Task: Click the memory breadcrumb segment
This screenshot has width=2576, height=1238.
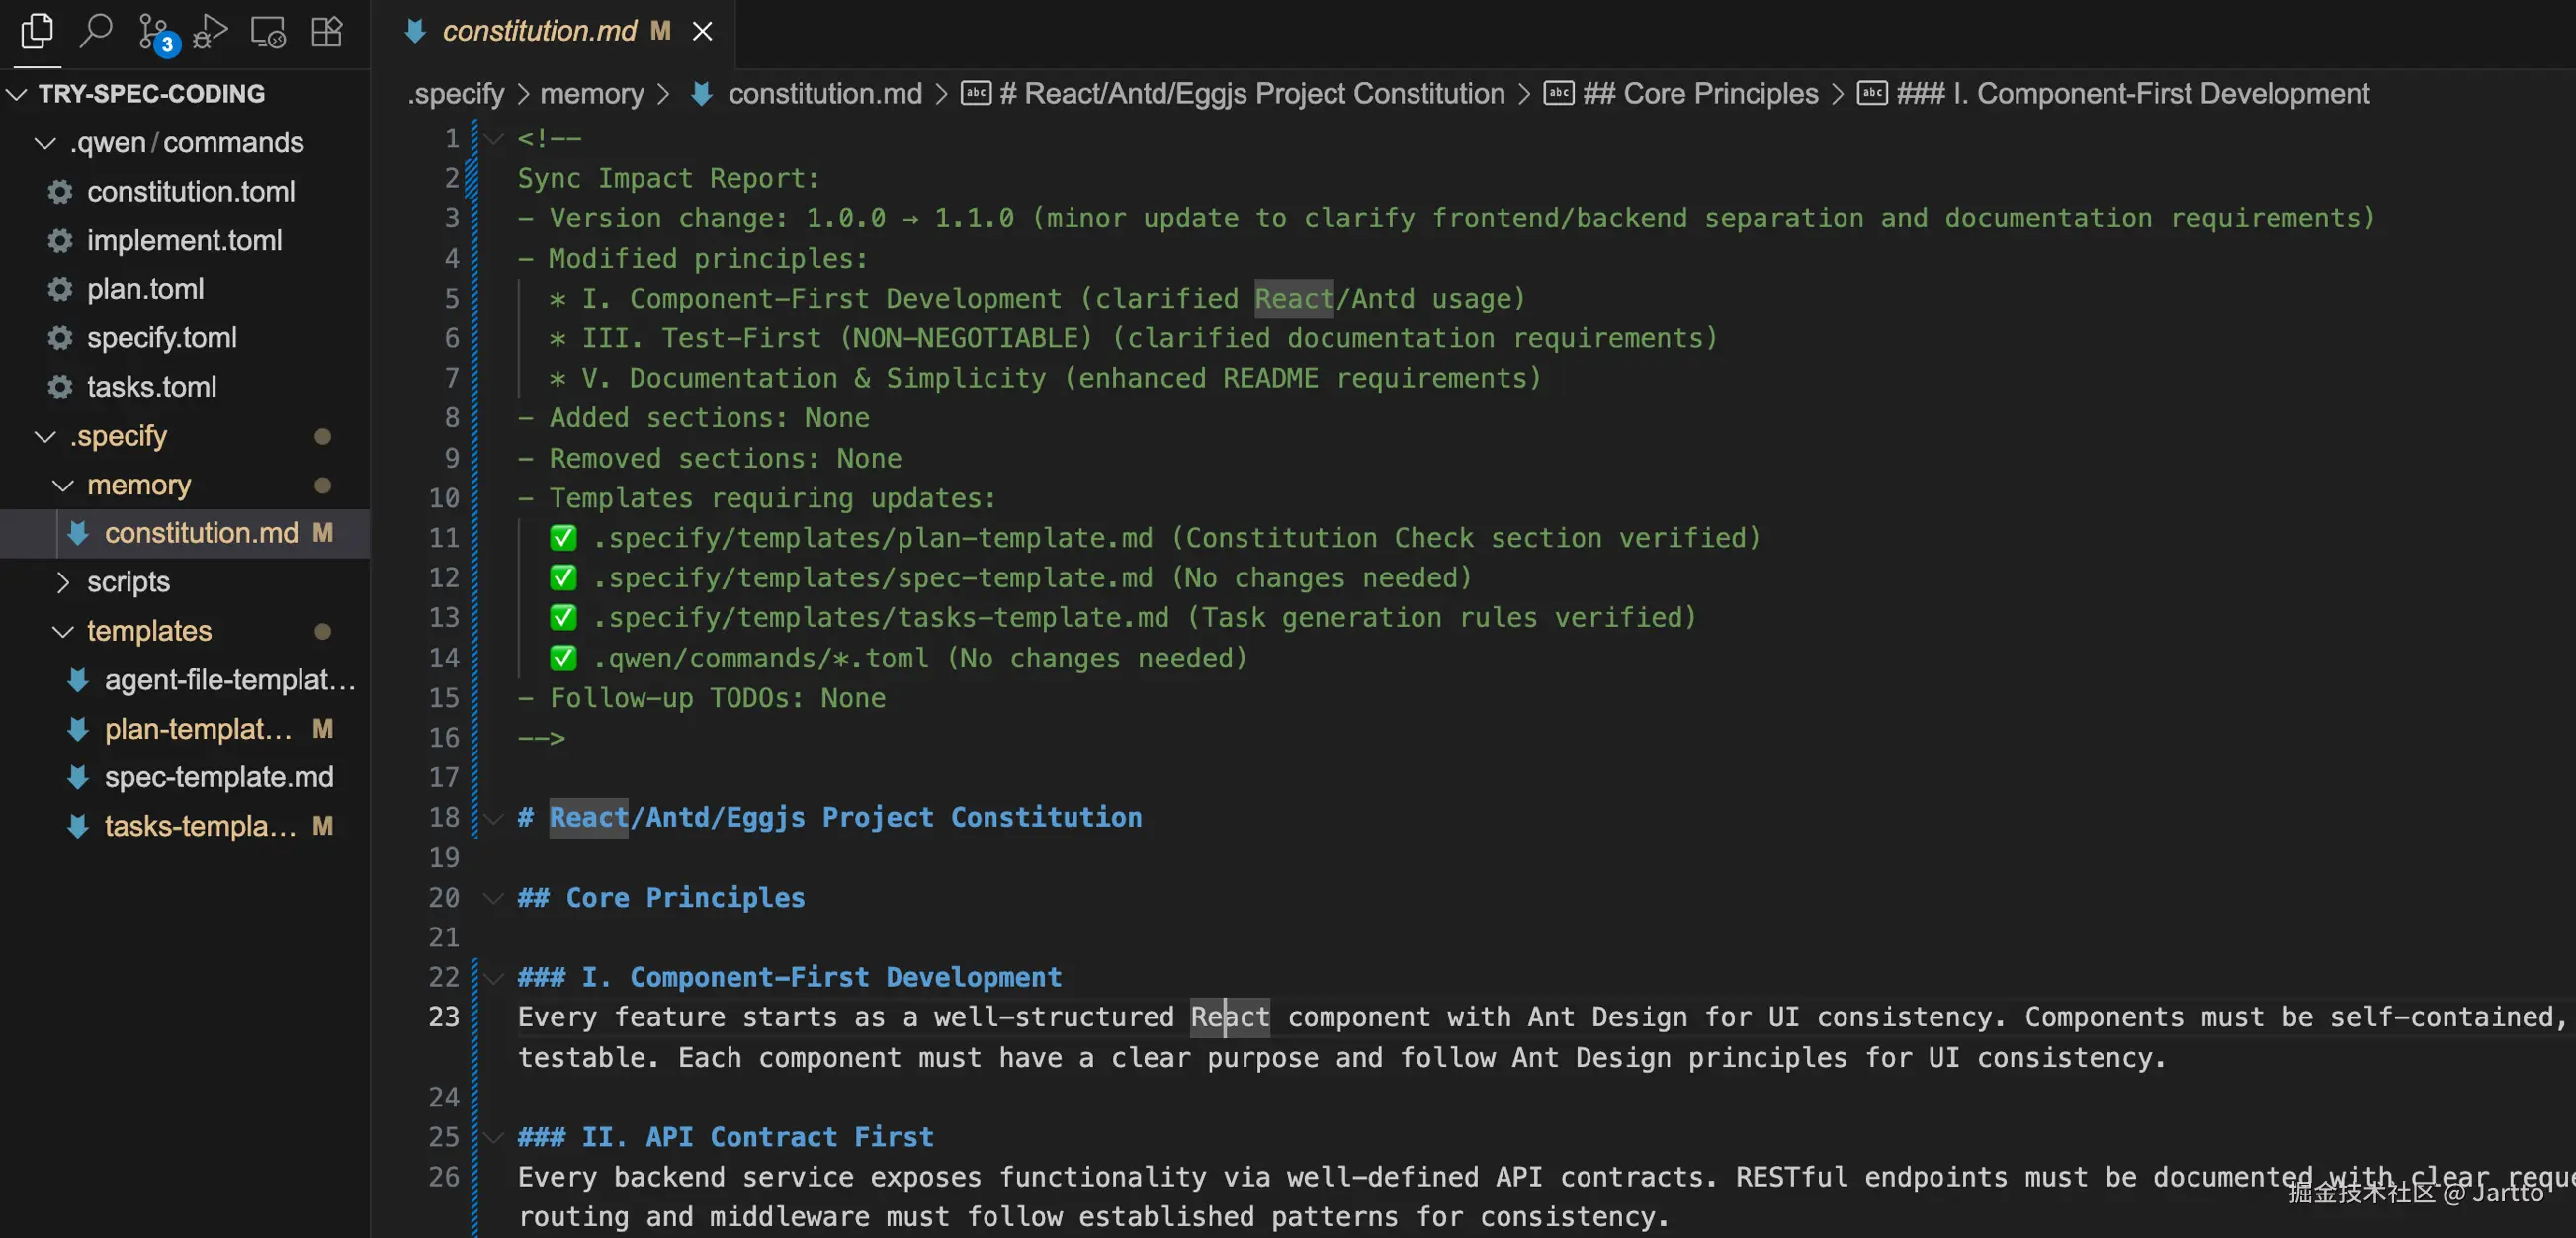Action: (x=592, y=94)
